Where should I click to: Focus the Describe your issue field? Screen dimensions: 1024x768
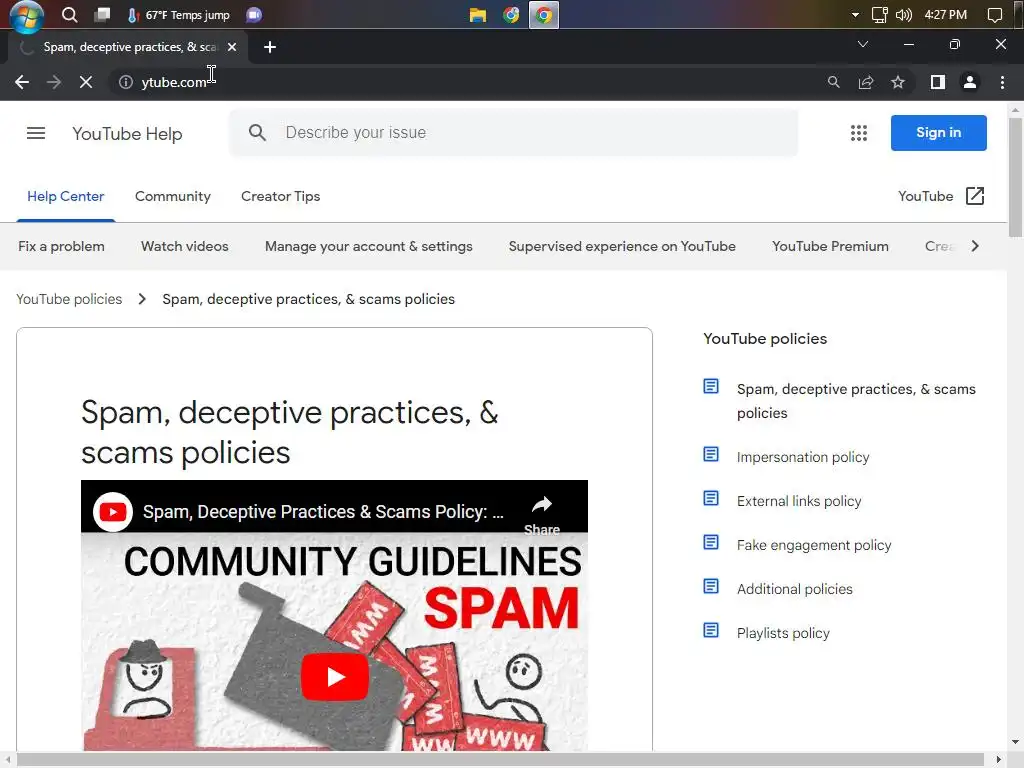coord(513,133)
